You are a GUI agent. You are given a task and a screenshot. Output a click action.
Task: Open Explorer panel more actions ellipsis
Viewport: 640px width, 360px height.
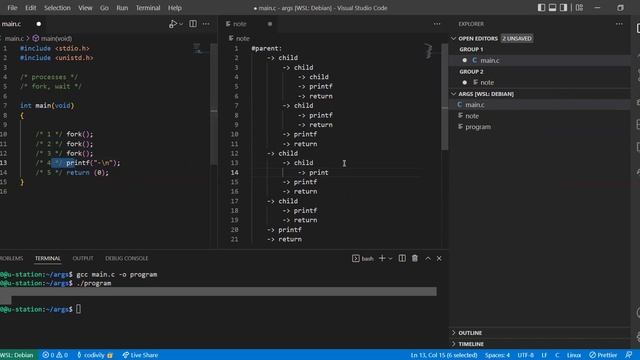point(619,24)
